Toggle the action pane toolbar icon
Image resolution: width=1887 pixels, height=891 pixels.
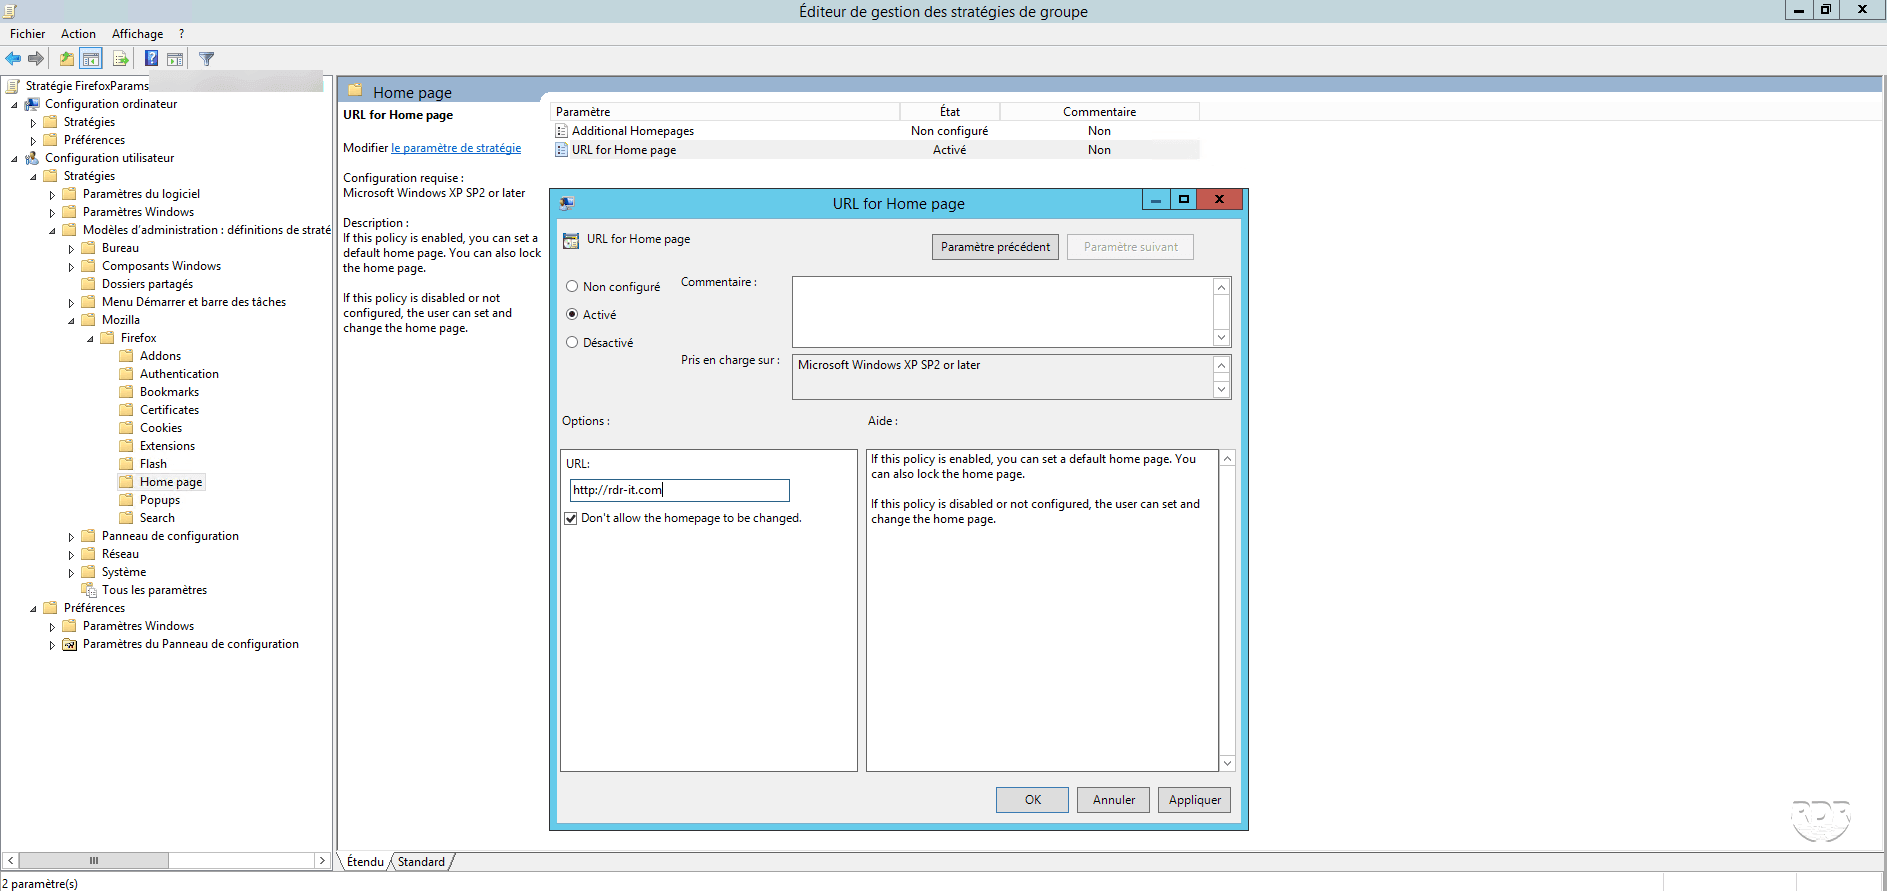coord(175,59)
